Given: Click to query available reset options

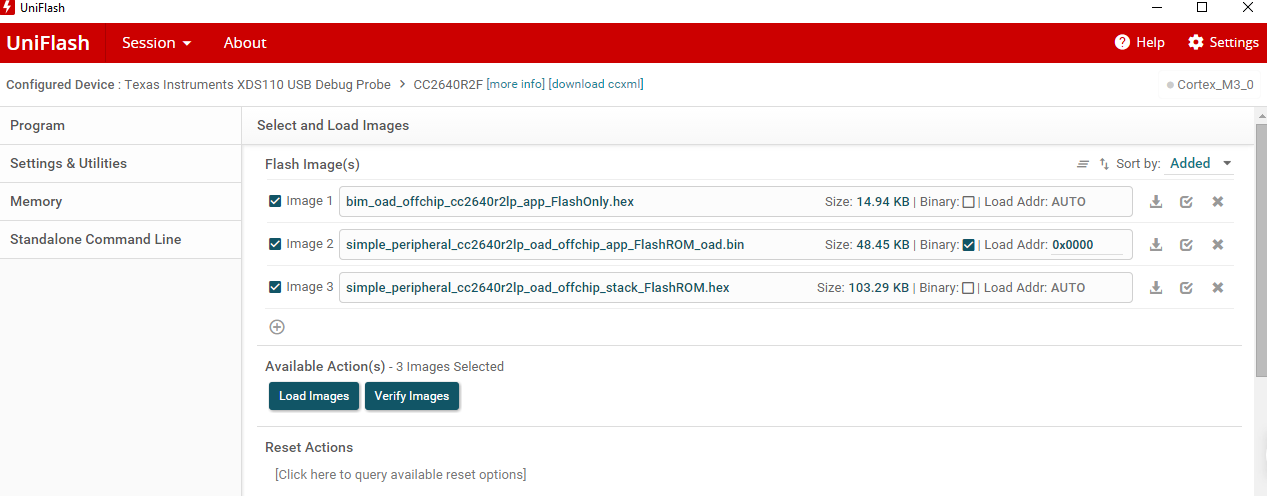Looking at the screenshot, I should pyautogui.click(x=400, y=474).
